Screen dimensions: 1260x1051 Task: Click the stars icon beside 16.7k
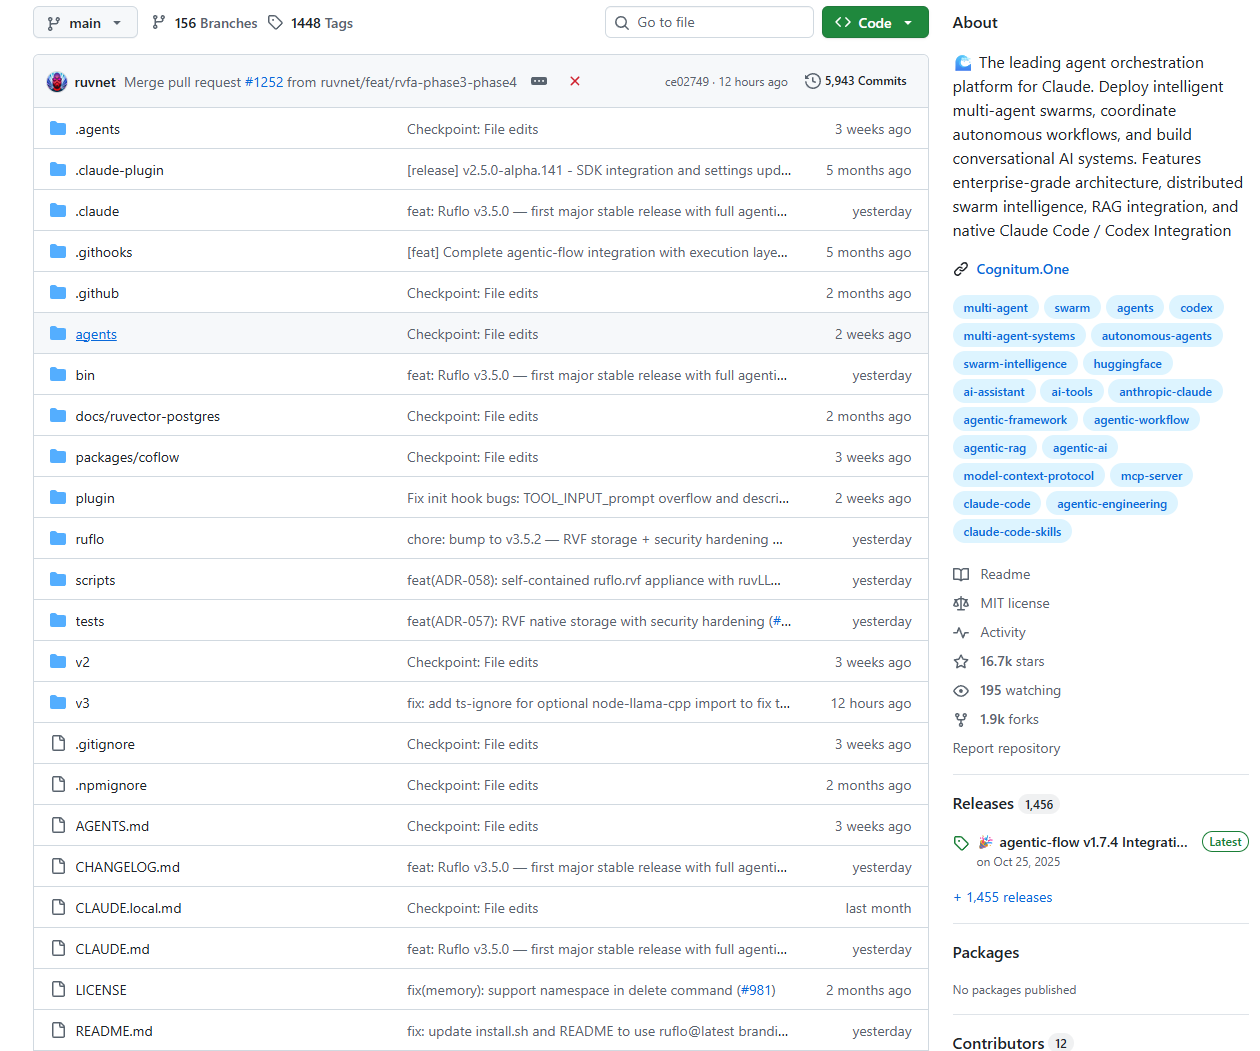click(x=961, y=661)
